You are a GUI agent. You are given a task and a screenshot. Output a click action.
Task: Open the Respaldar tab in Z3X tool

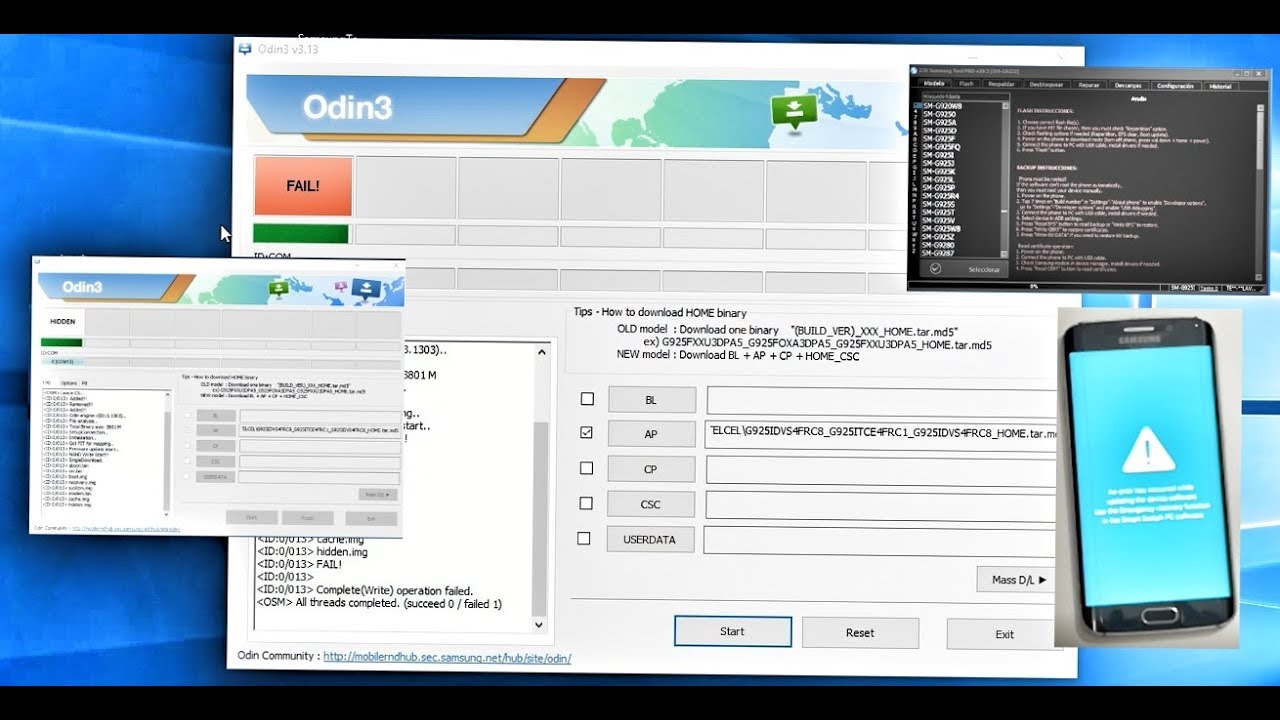click(1001, 85)
